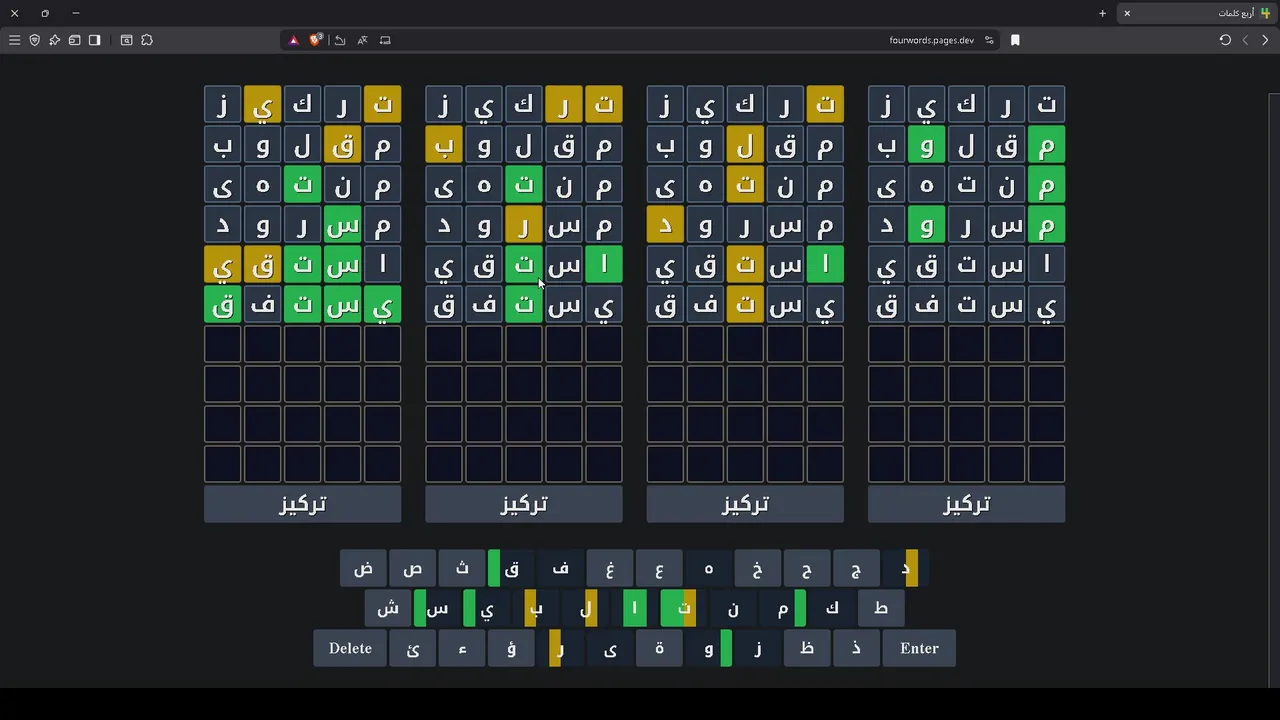Screen dimensions: 1280x720
Task: Tap the م key on the keyboard
Action: coord(782,608)
